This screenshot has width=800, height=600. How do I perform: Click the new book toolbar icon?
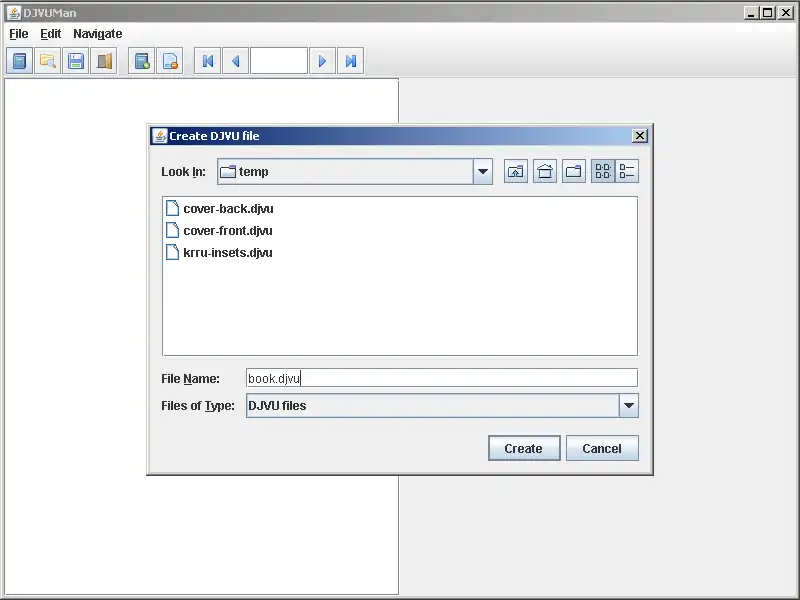[19, 61]
